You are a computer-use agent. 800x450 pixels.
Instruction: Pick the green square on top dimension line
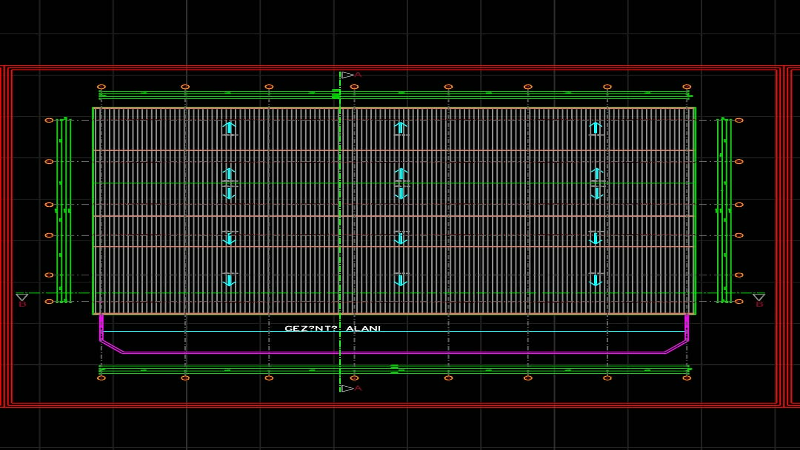pos(337,94)
